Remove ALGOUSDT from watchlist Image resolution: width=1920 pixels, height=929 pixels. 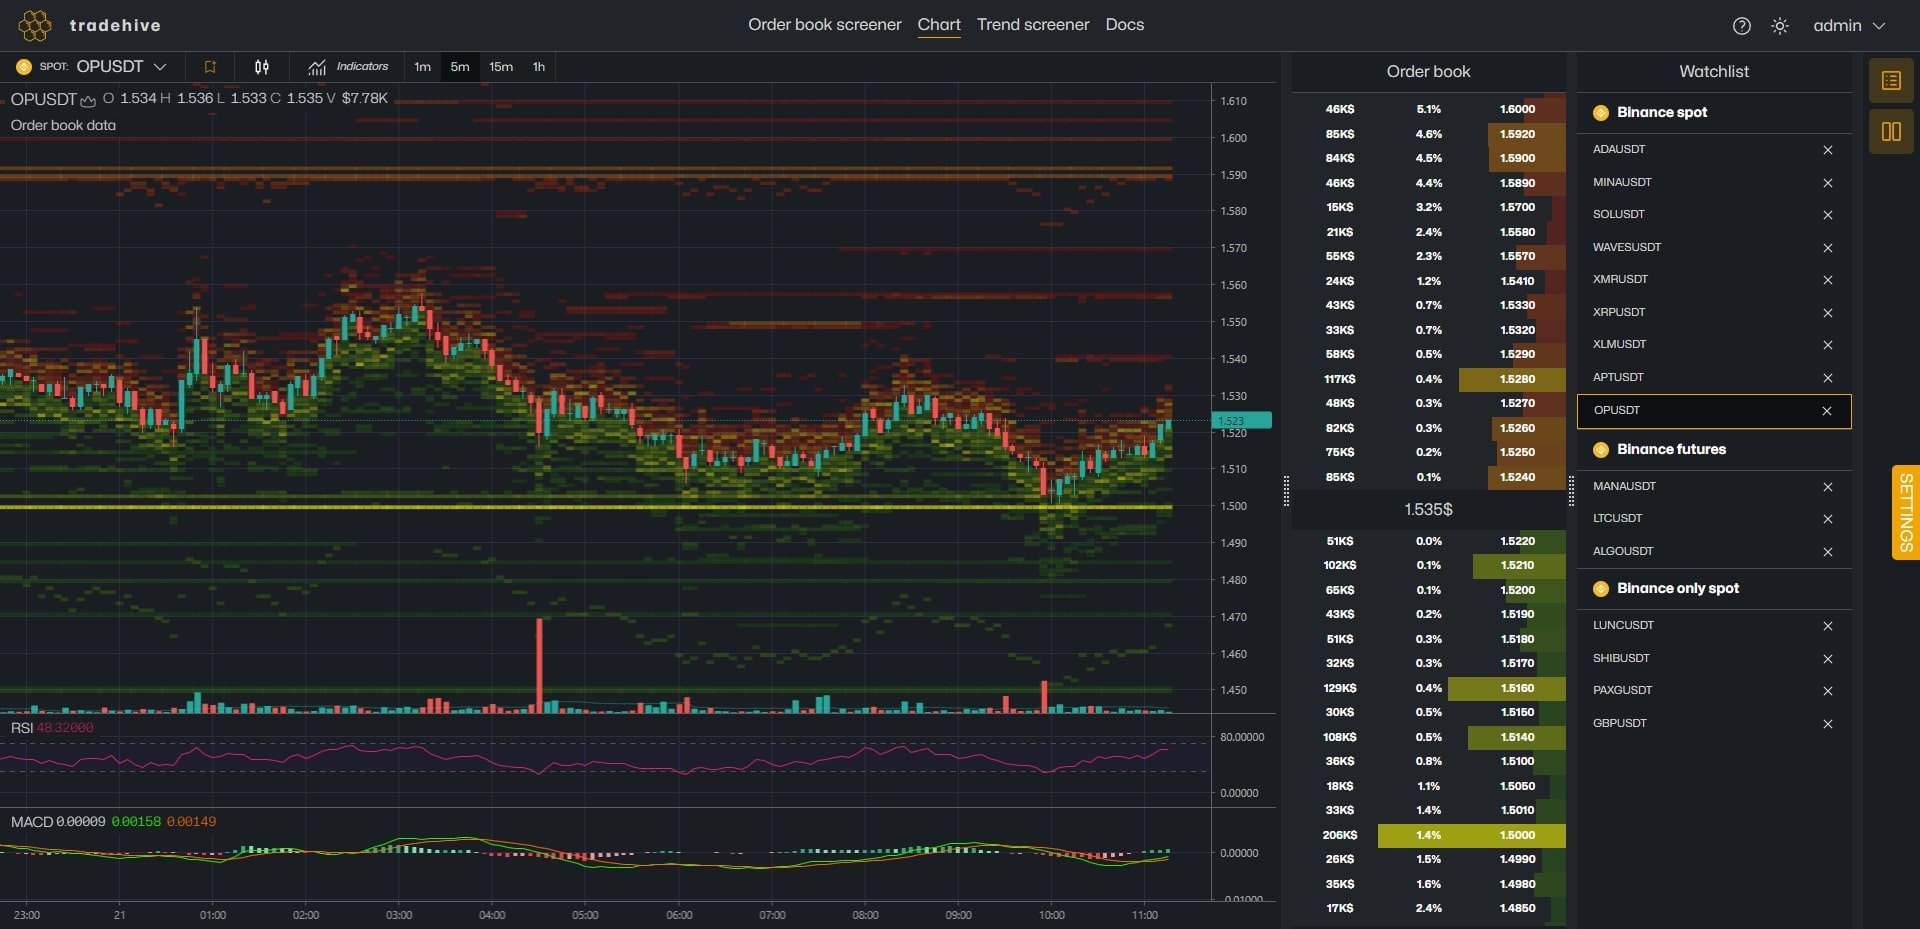tap(1828, 552)
